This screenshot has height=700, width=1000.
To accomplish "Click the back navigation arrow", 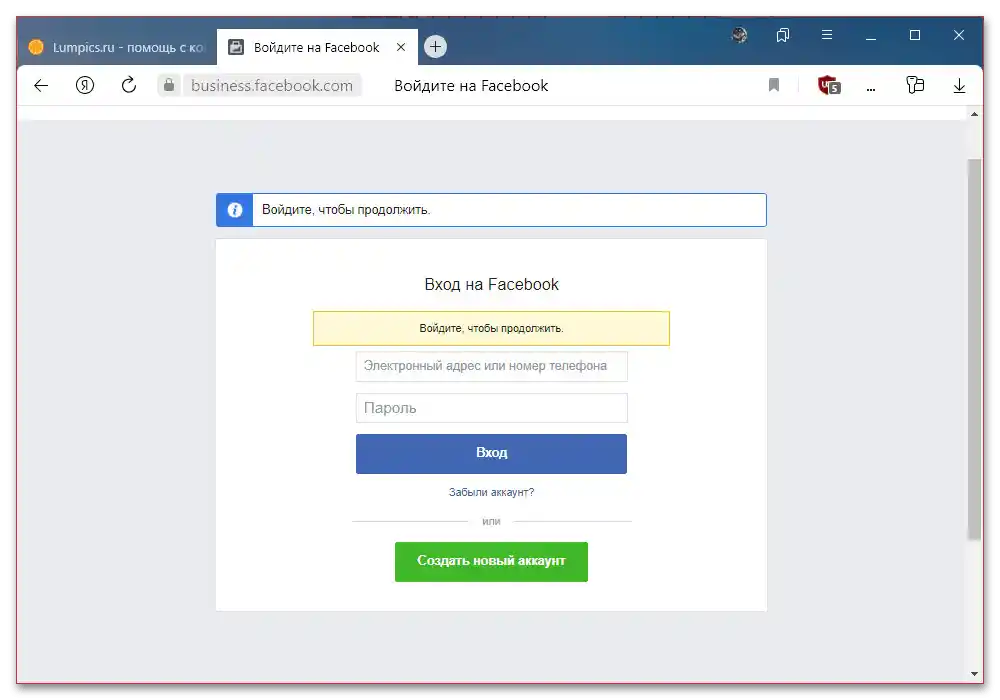I will click(40, 86).
